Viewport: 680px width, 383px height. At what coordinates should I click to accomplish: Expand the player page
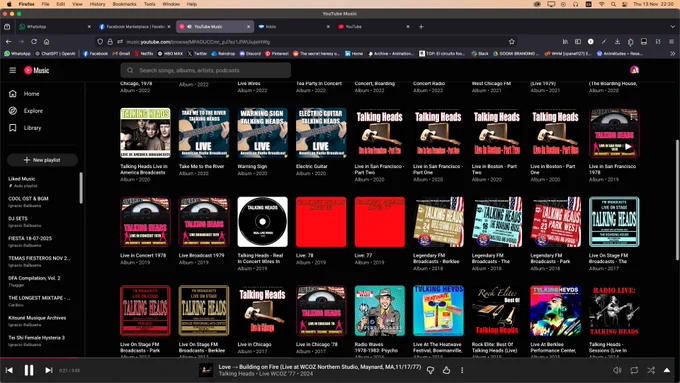(667, 370)
